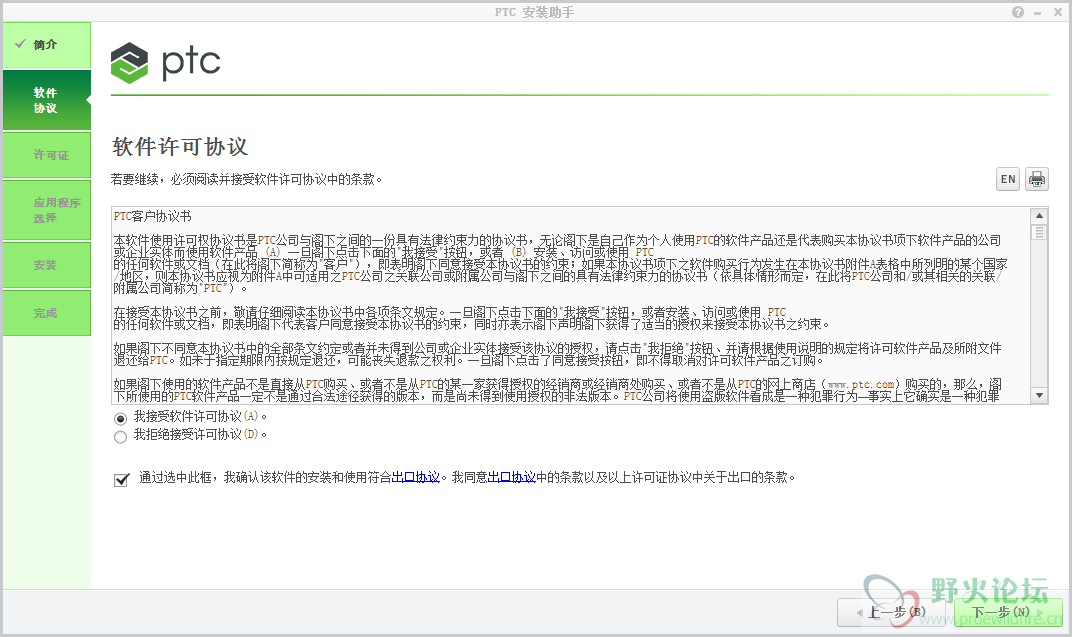This screenshot has height=637, width=1072.
Task: Switch agreement language with EN button
Action: click(1008, 179)
